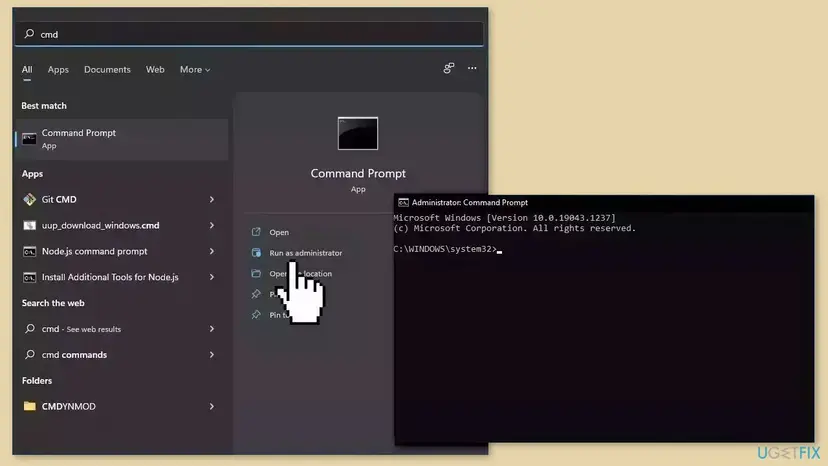828x466 pixels.
Task: Click the Run as administrator shield icon
Action: 256,253
